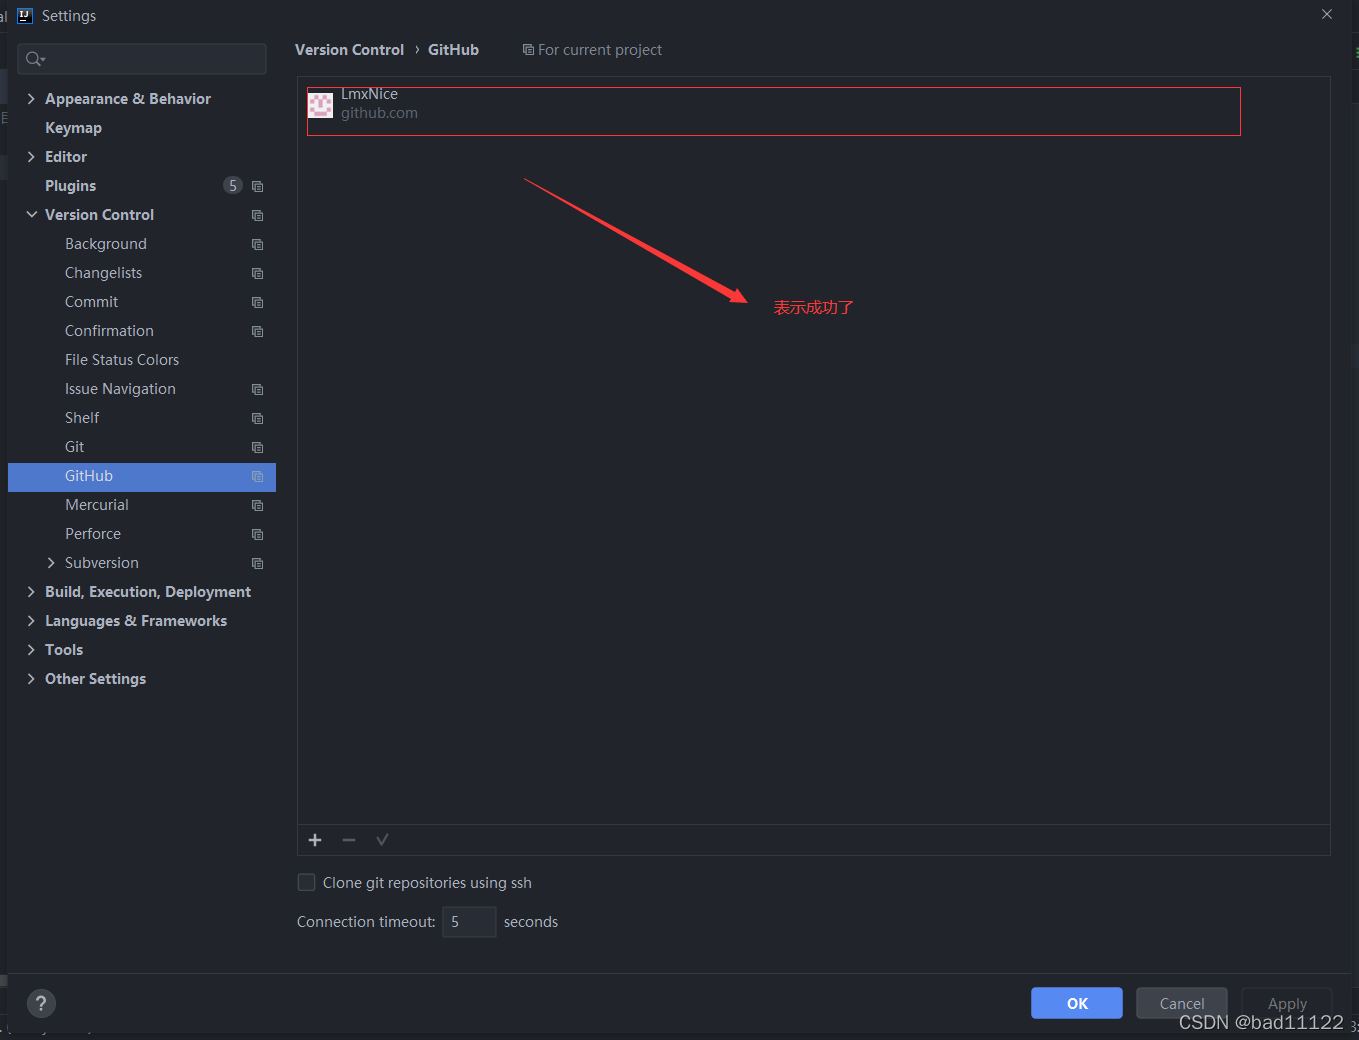This screenshot has width=1359, height=1040.
Task: Select Changelists settings
Action: (x=103, y=273)
